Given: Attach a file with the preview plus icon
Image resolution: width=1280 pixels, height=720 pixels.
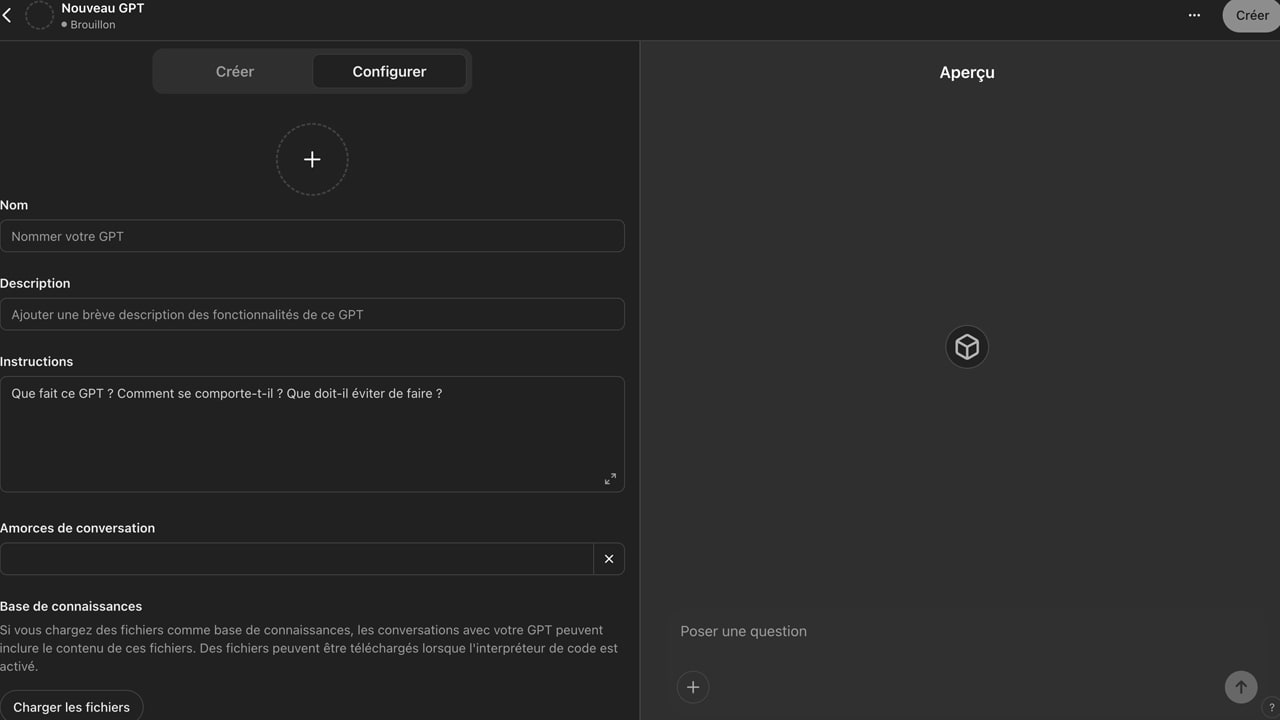Looking at the screenshot, I should coord(693,687).
